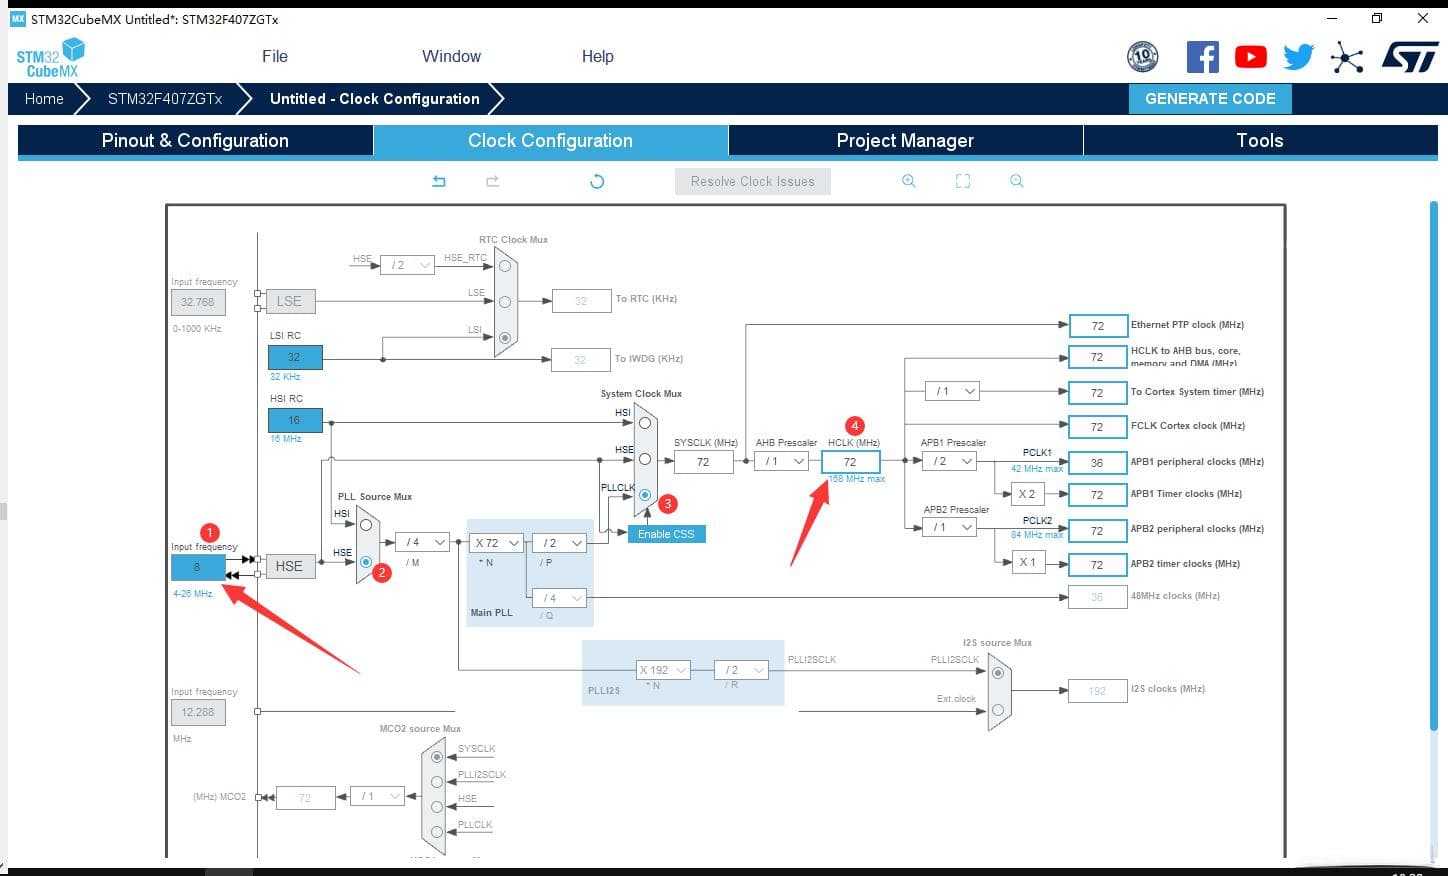Viewport: 1448px width, 876px height.
Task: Switch to Project Manager tab
Action: 905,141
